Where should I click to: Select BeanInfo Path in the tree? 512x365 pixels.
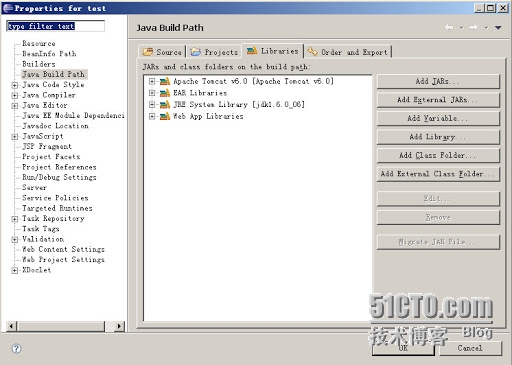coord(49,54)
